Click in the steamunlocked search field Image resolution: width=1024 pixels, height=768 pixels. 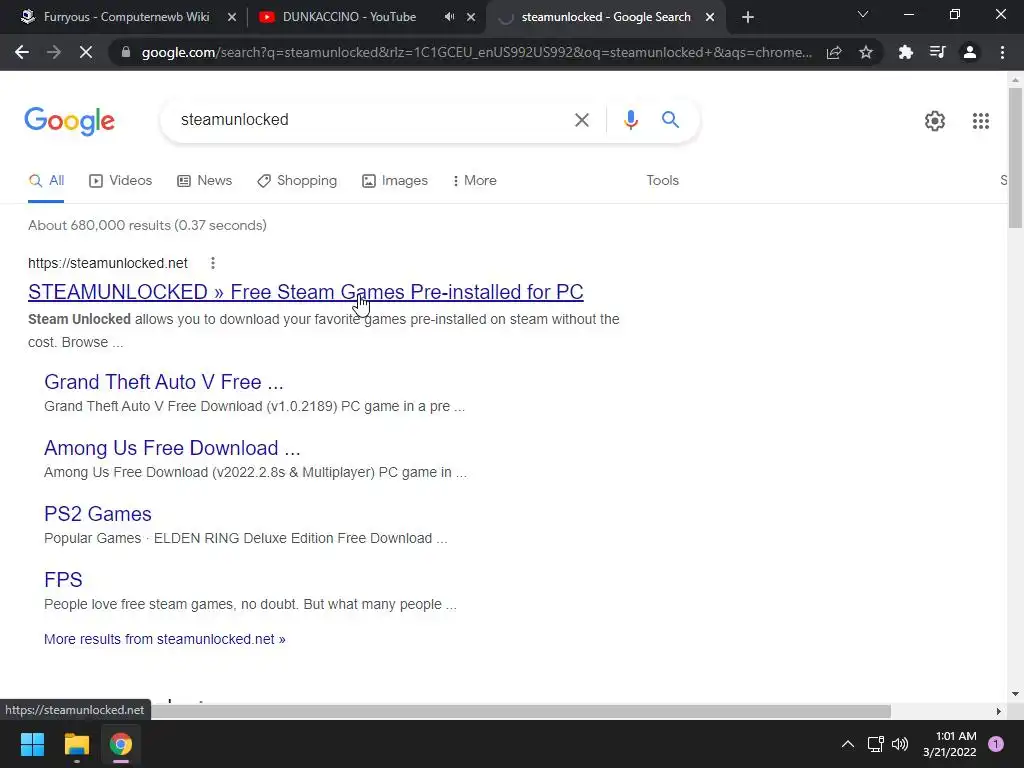(372, 120)
